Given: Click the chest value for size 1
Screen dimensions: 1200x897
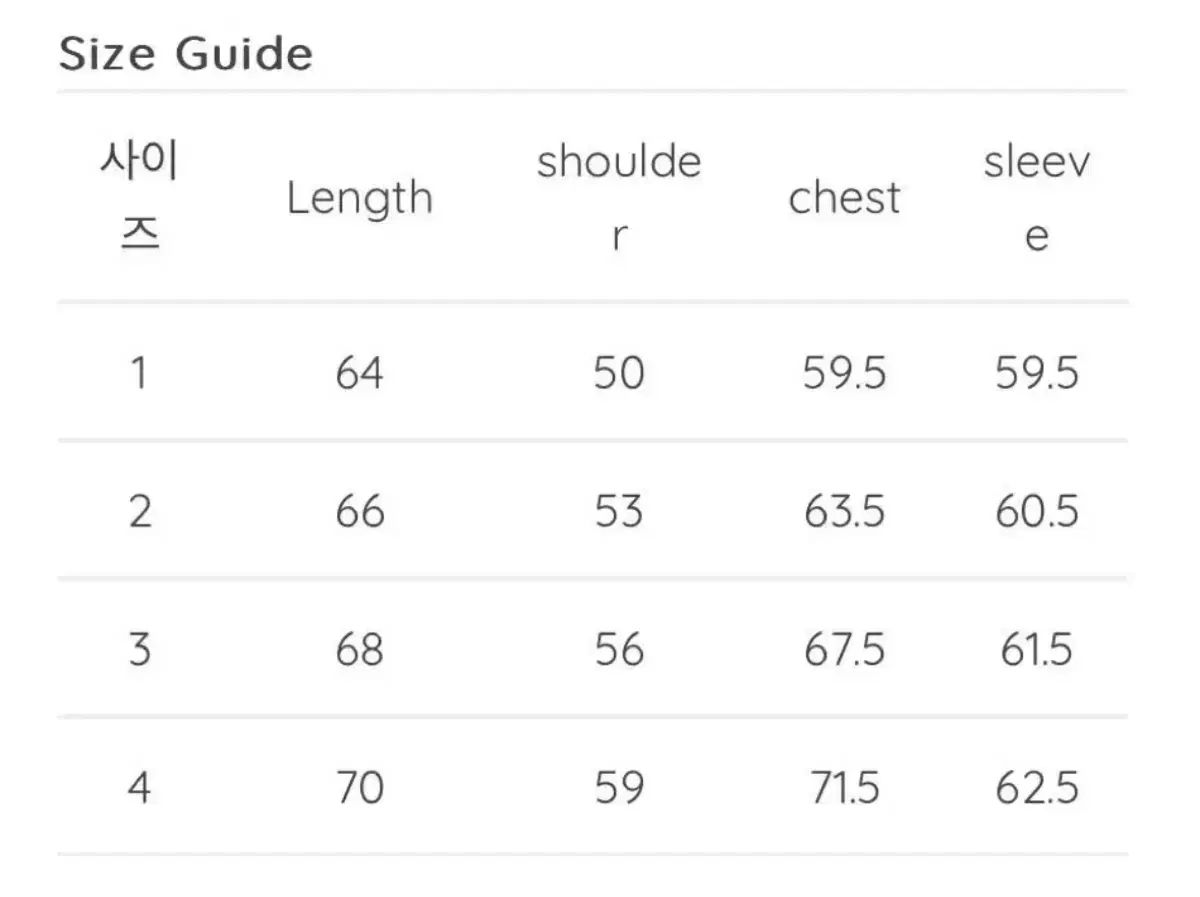Looking at the screenshot, I should click(844, 374).
